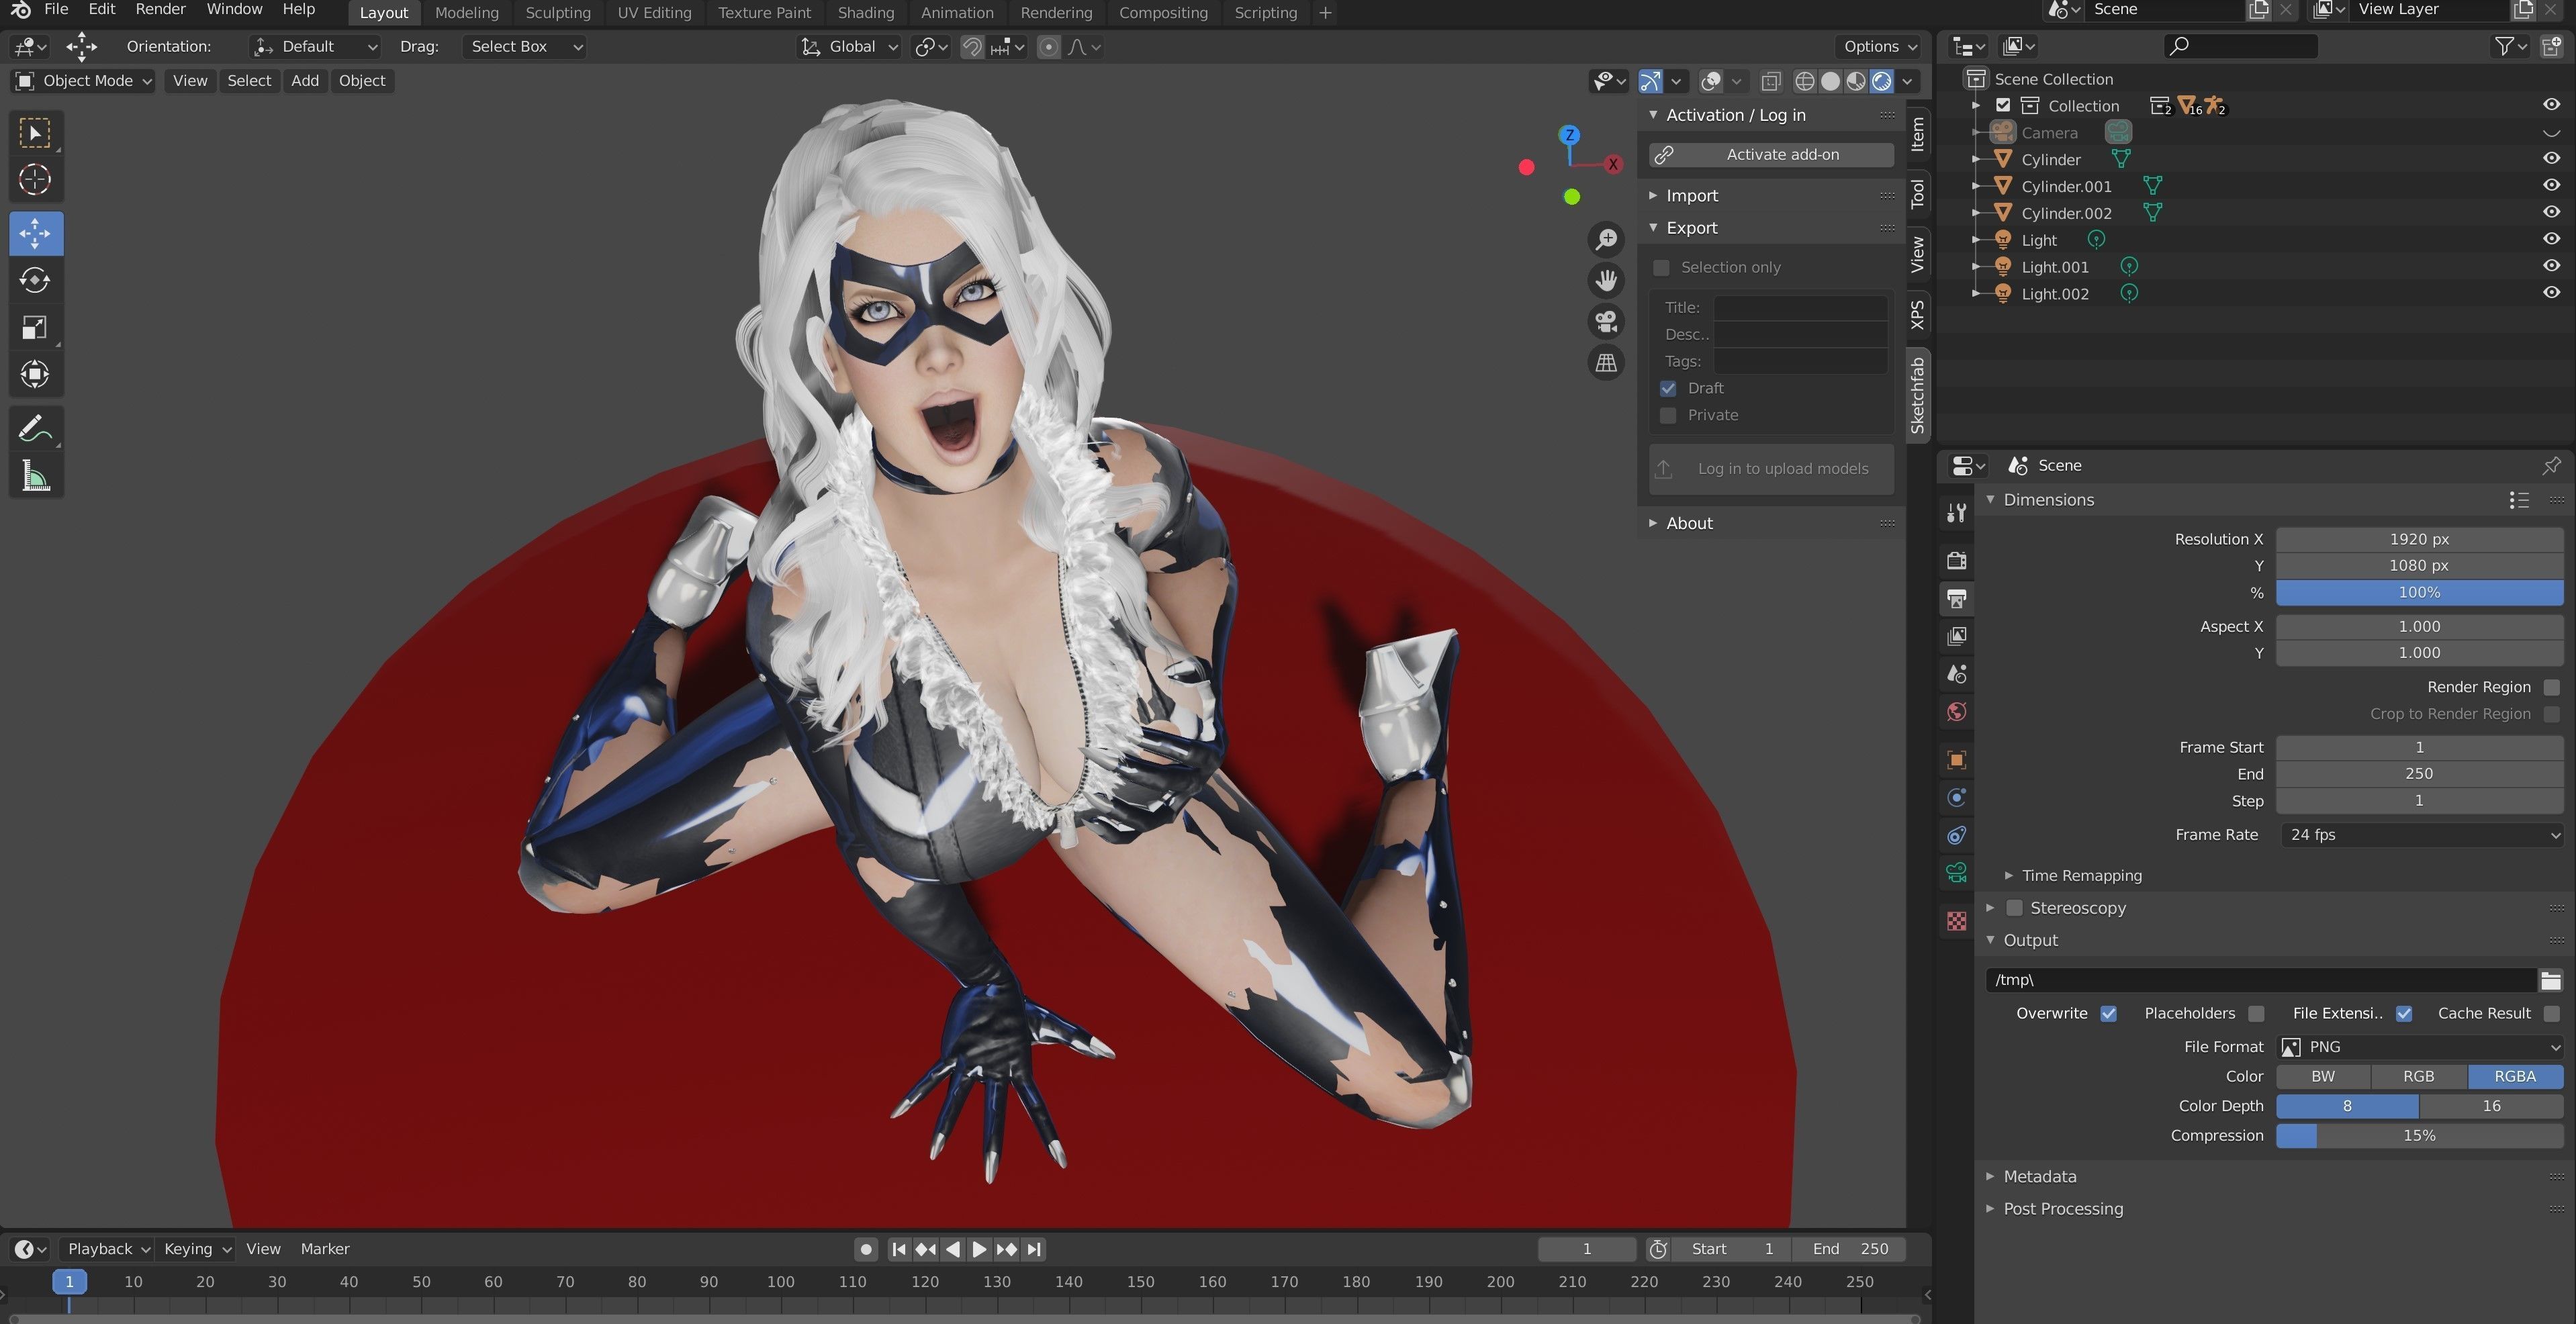This screenshot has width=2576, height=1324.
Task: Open the Output properties tab
Action: coord(1957,598)
